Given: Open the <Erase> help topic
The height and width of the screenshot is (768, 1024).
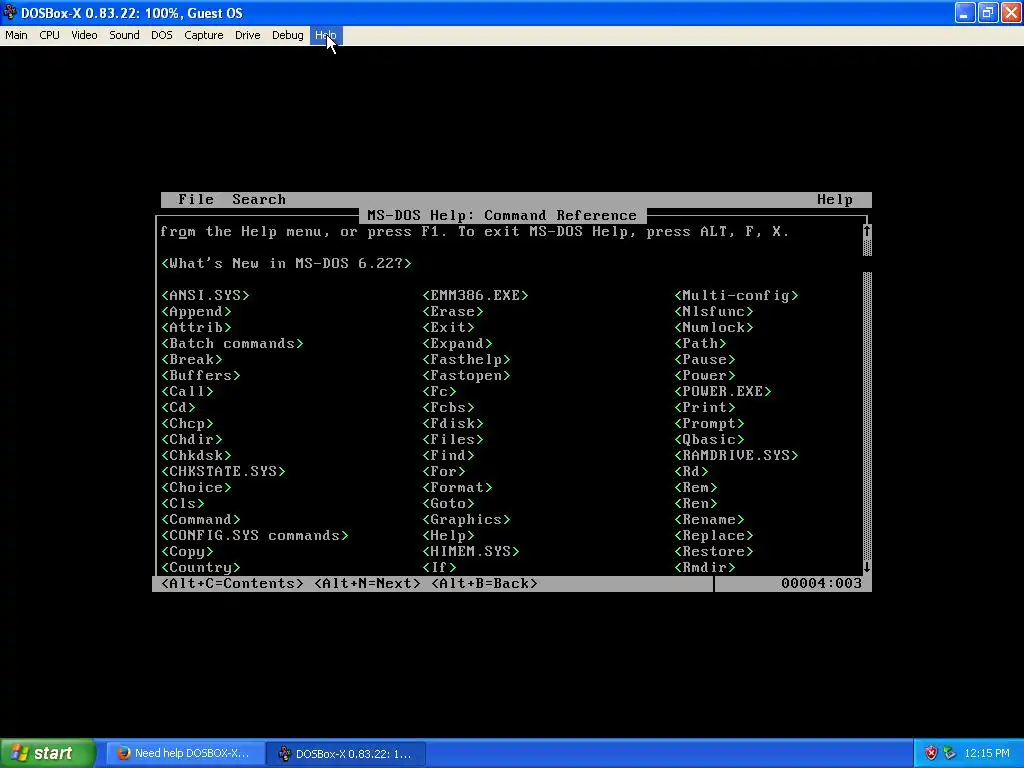Looking at the screenshot, I should 453,312.
